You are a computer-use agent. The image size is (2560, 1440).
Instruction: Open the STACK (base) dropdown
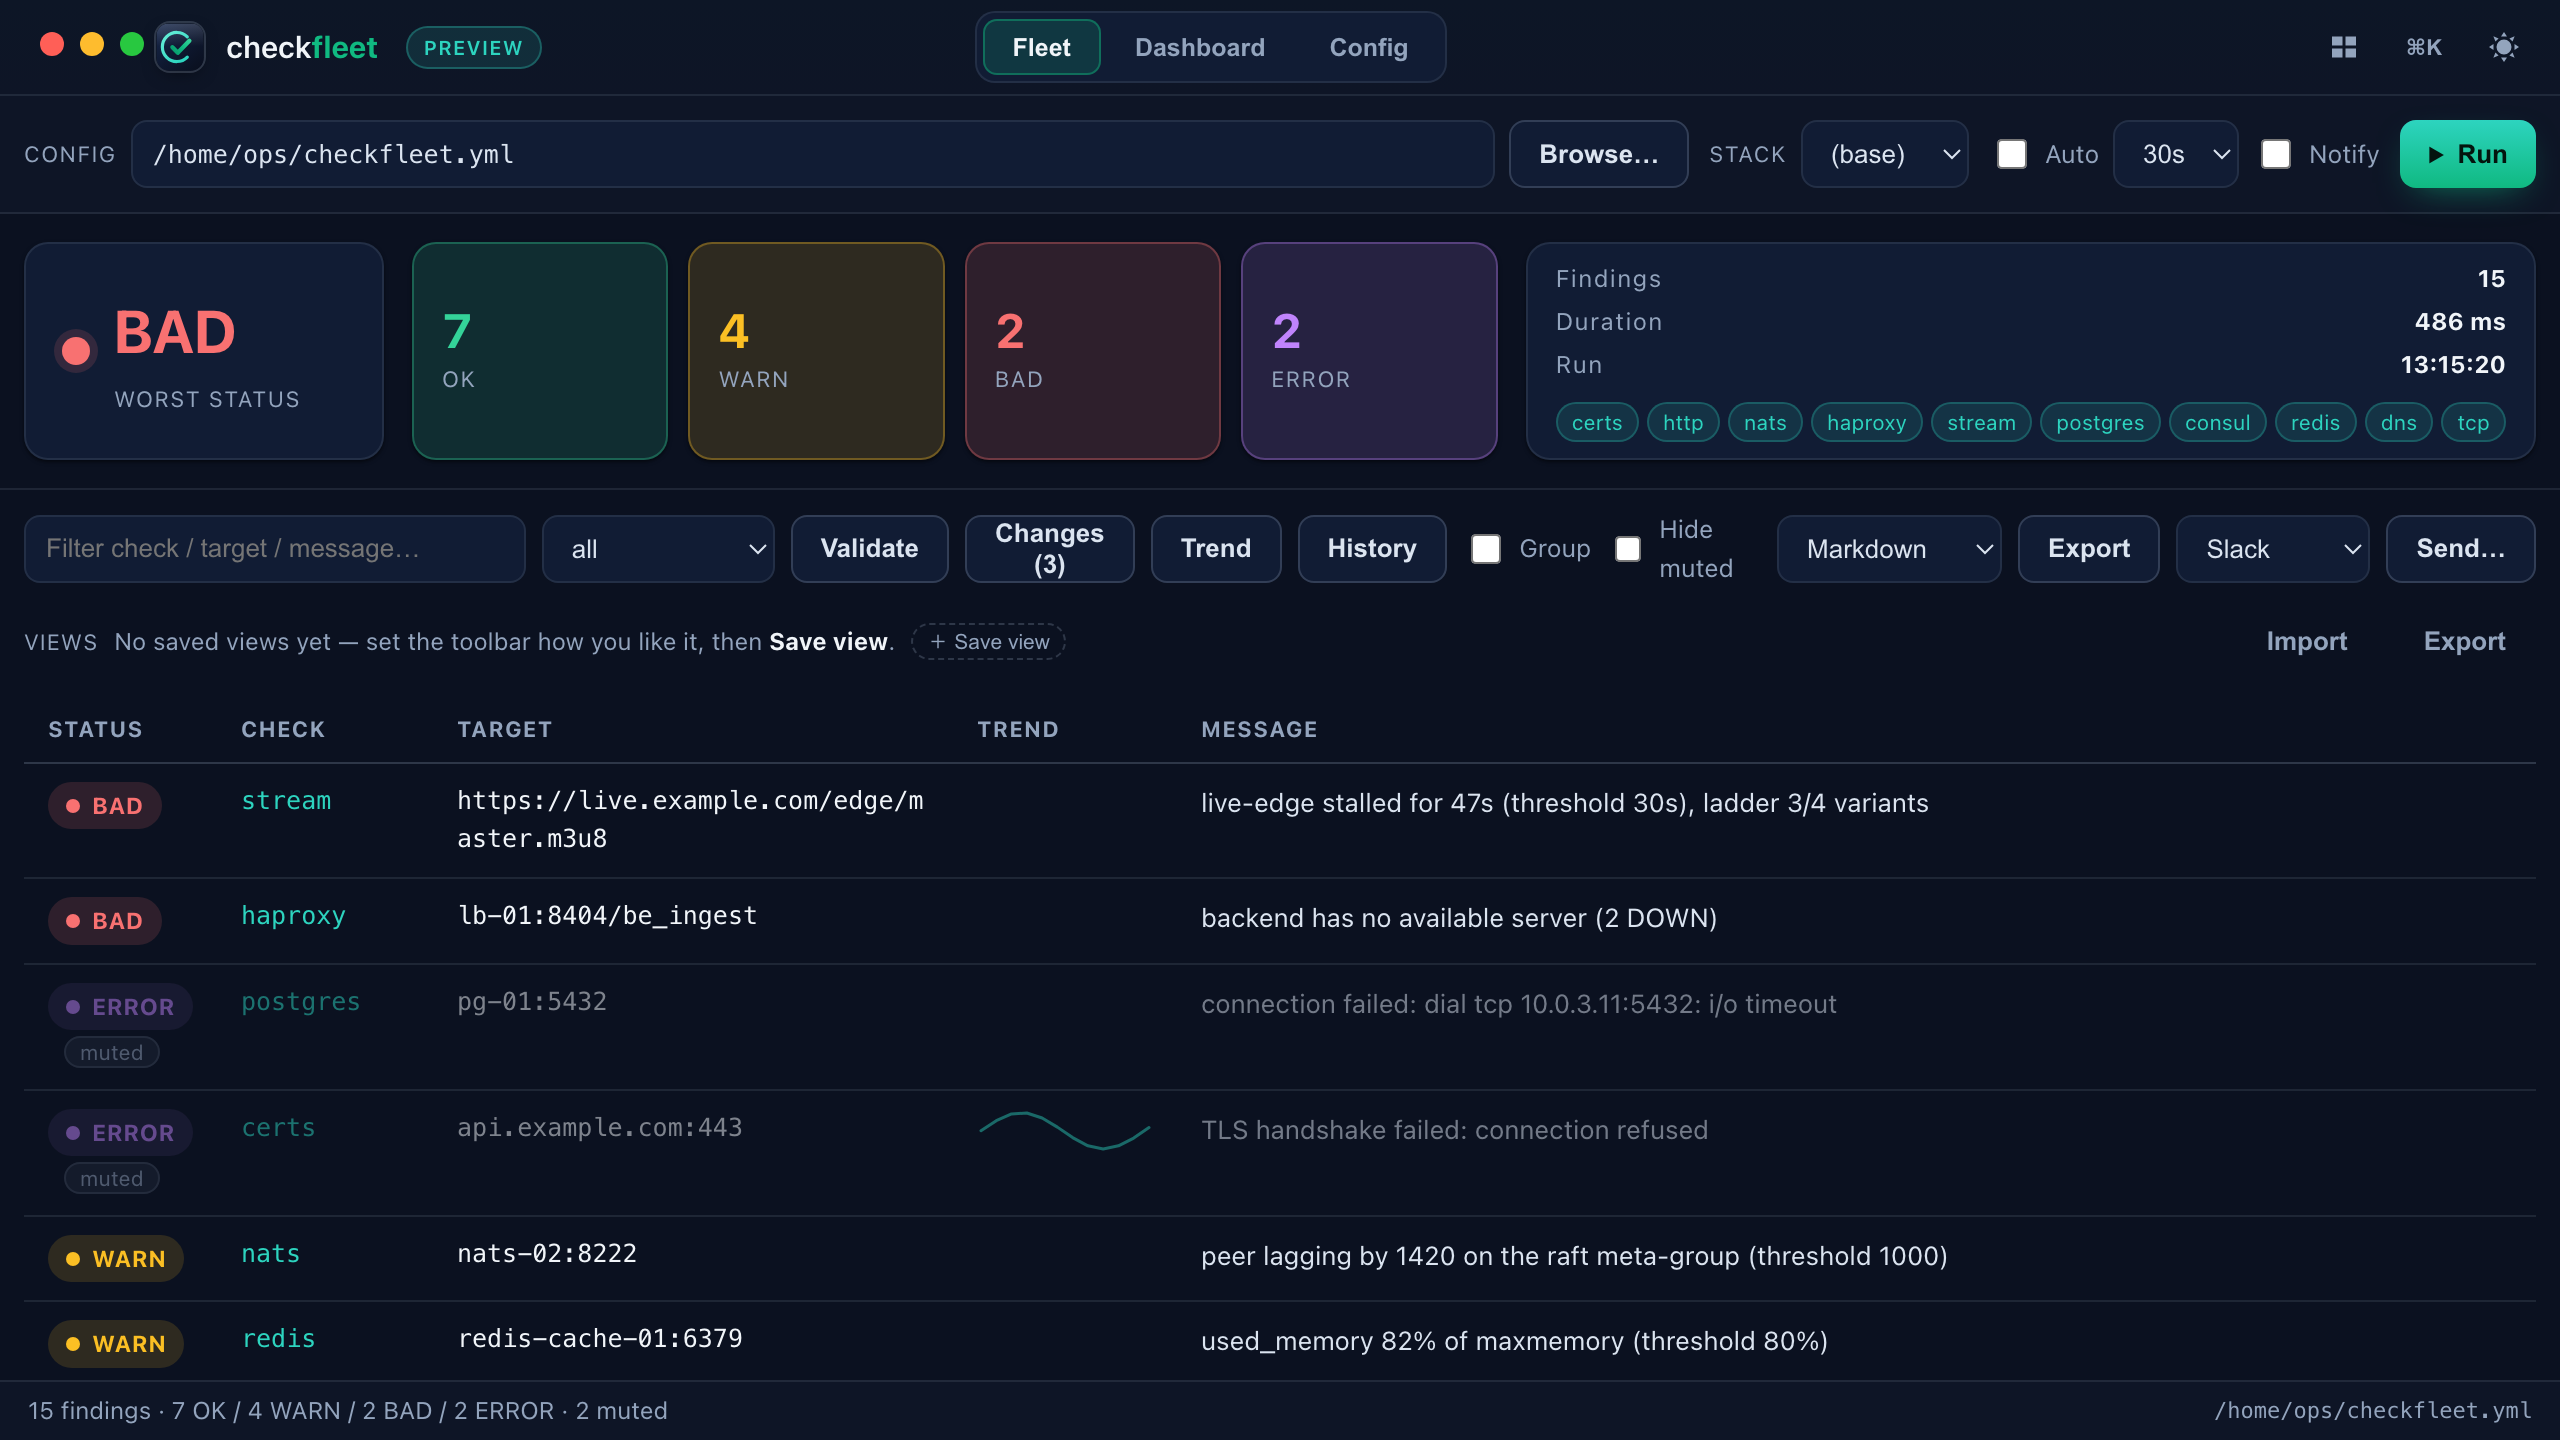pos(1884,154)
